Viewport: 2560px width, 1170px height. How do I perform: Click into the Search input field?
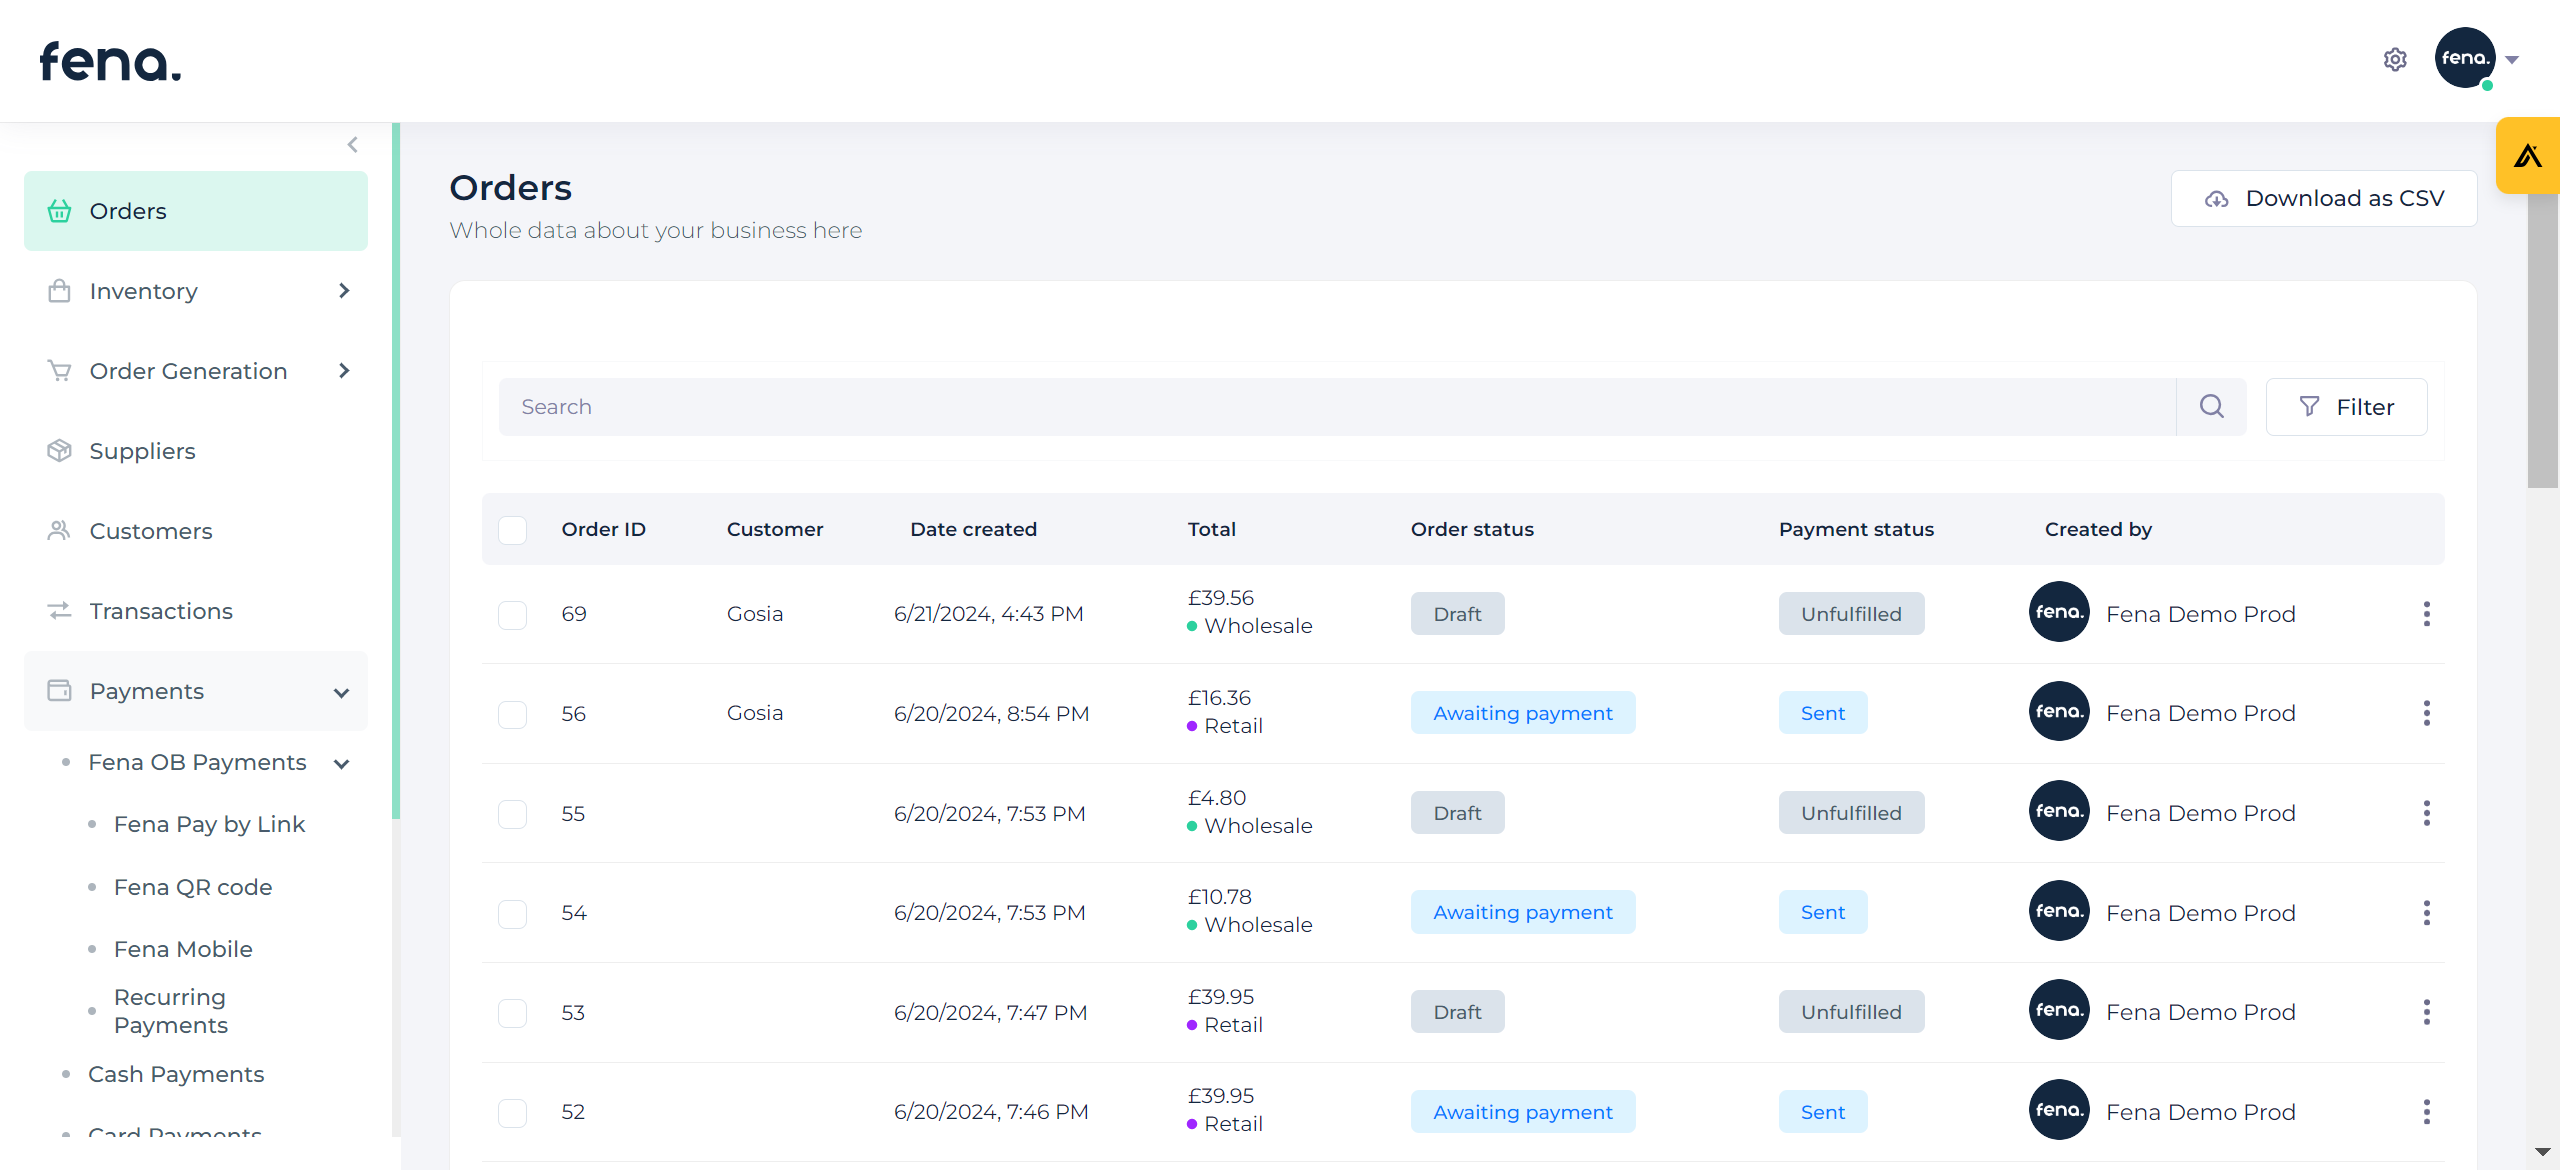[x=1336, y=407]
